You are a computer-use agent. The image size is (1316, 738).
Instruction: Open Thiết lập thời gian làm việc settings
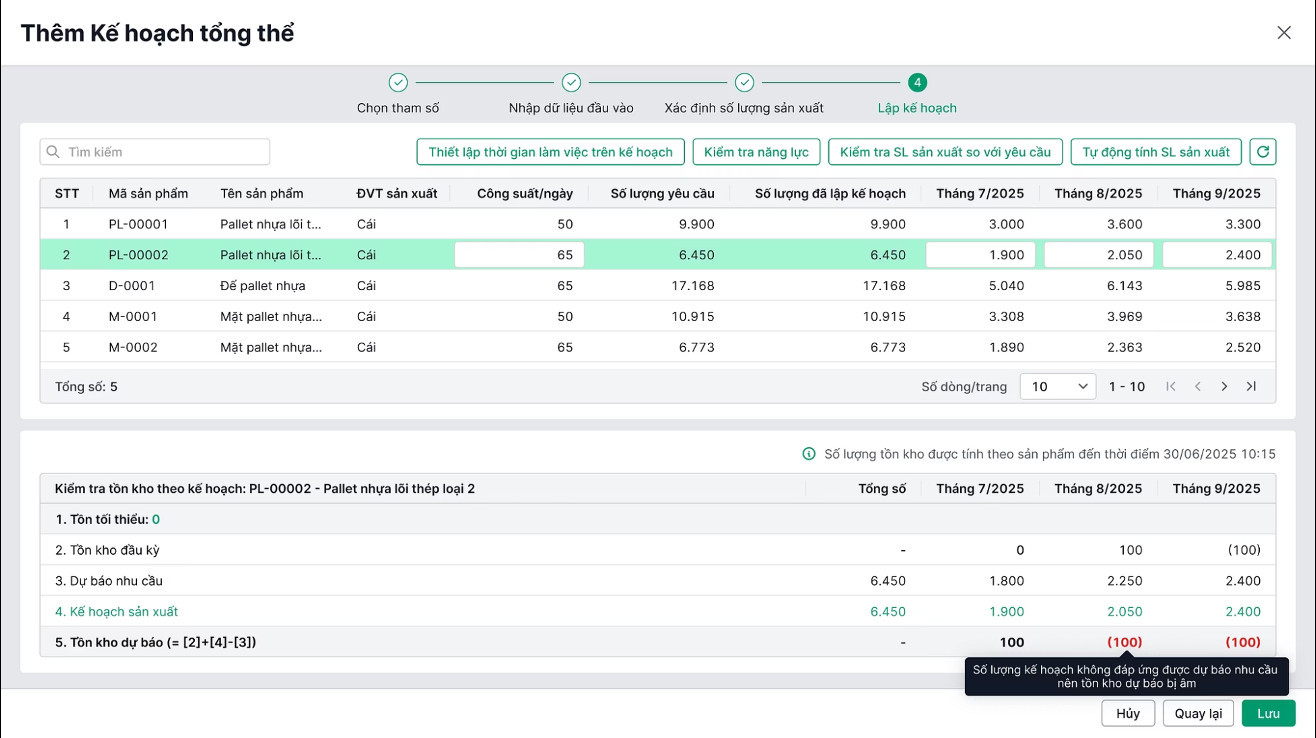tap(550, 152)
